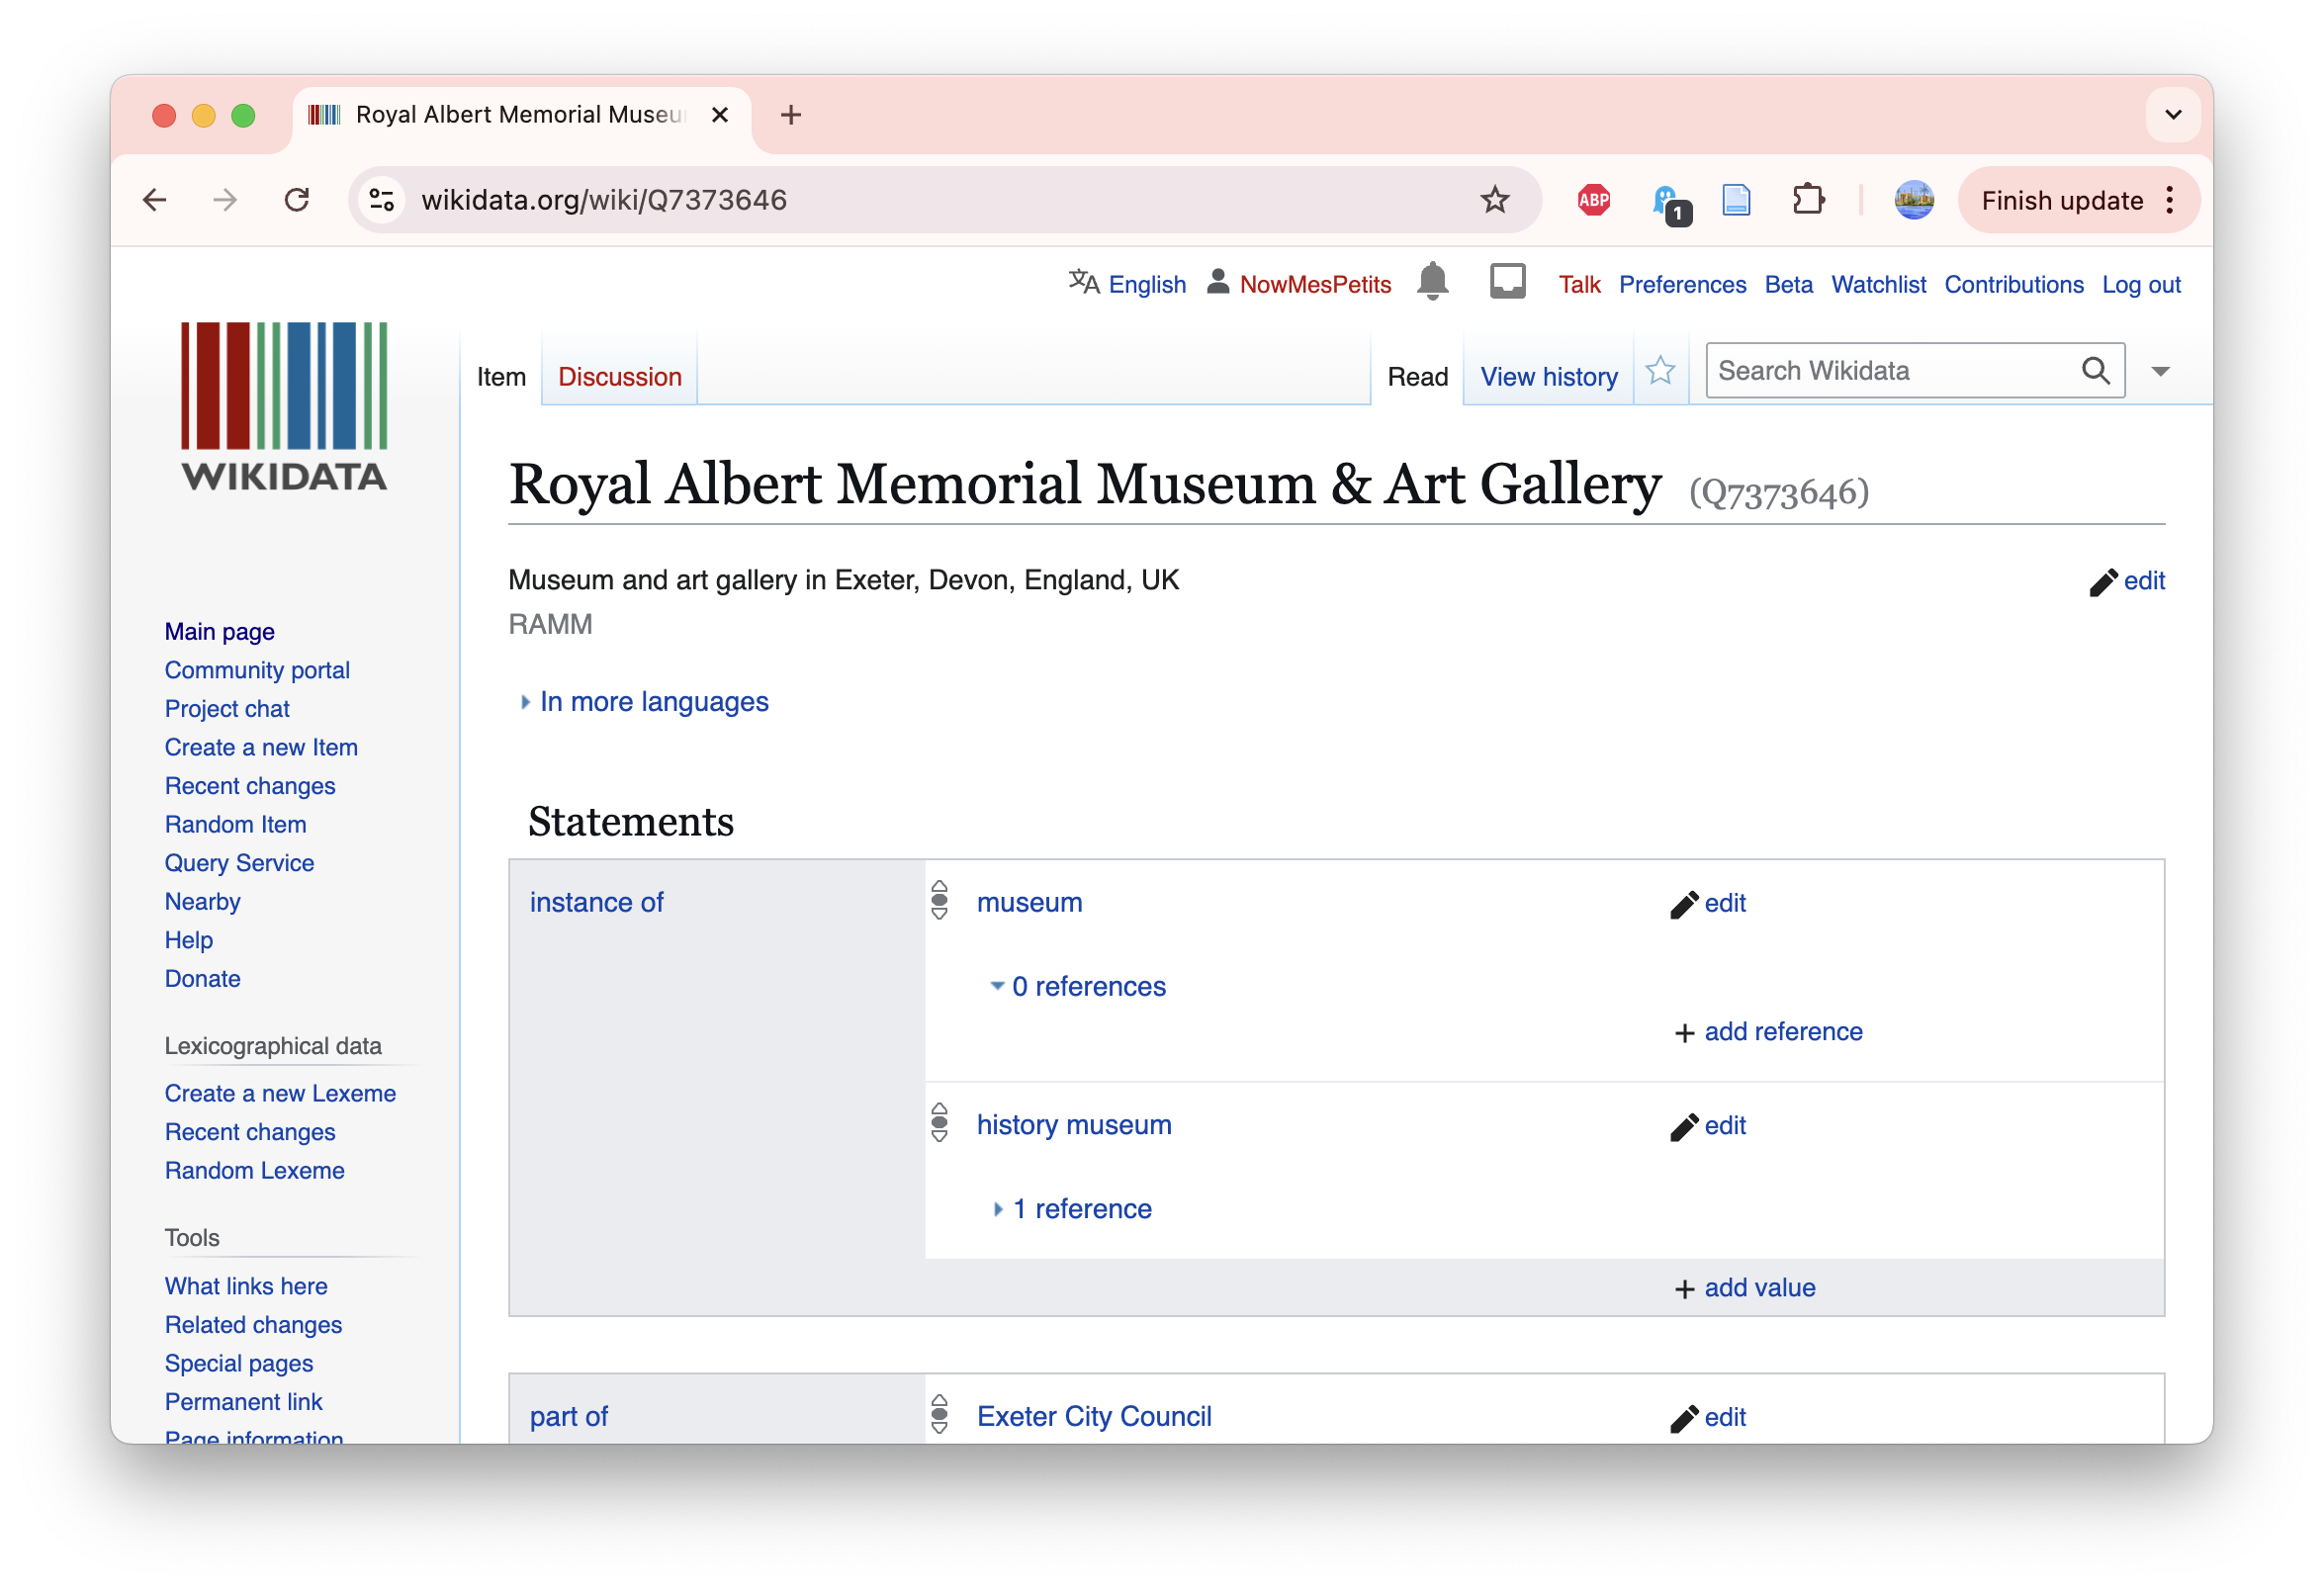
Task: Reload the page with the refresh icon
Action: point(297,200)
